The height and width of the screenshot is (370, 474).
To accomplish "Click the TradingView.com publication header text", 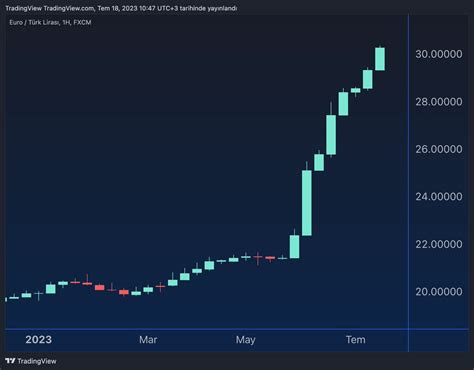I will point(121,8).
